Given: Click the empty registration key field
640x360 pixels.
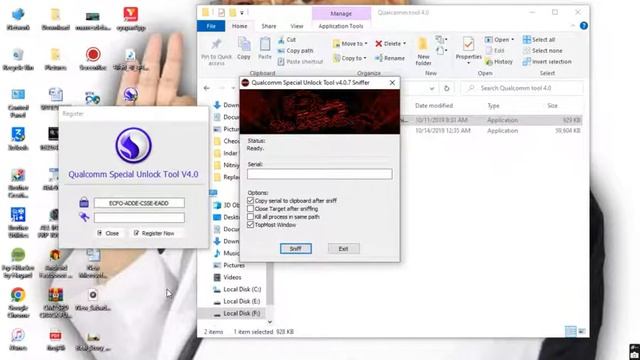Looking at the screenshot, I should point(139,218).
